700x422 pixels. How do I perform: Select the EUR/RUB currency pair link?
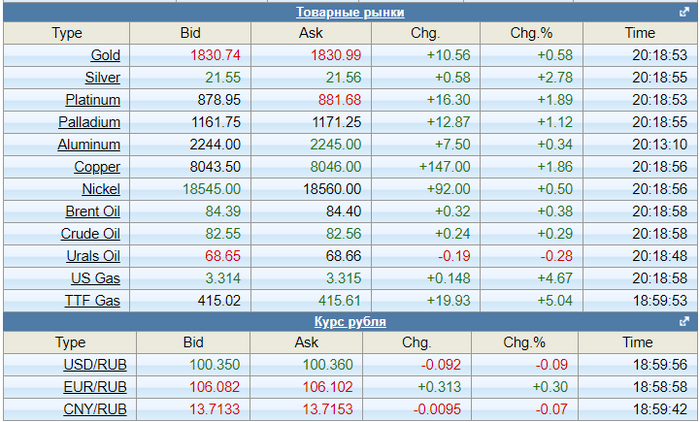click(x=95, y=387)
